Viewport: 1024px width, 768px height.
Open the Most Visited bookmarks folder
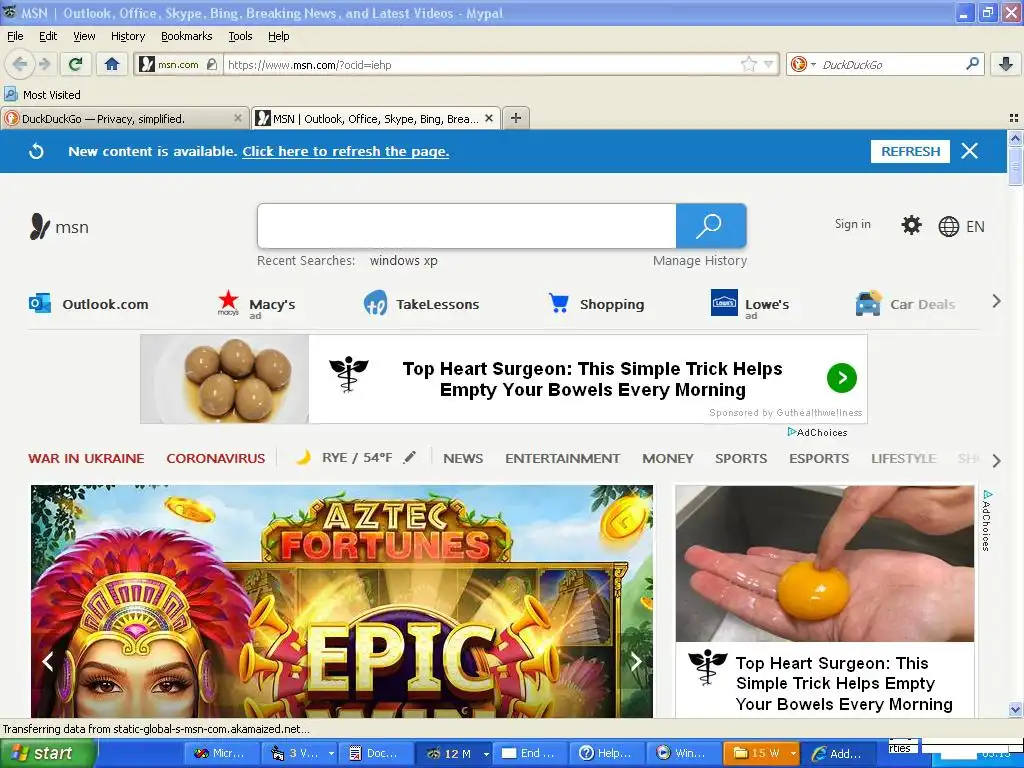pyautogui.click(x=42, y=95)
